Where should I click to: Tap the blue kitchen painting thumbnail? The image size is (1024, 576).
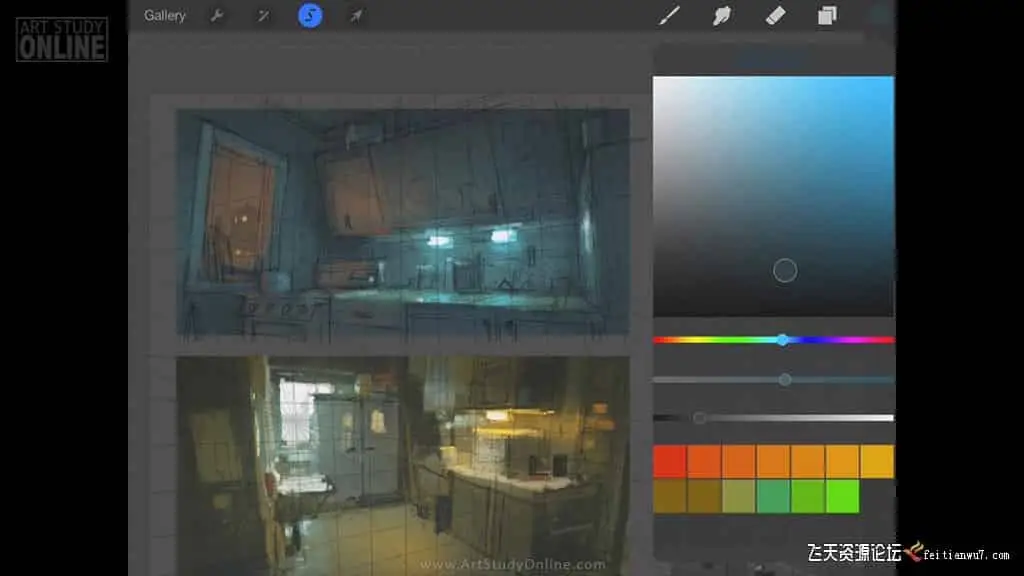(403, 223)
